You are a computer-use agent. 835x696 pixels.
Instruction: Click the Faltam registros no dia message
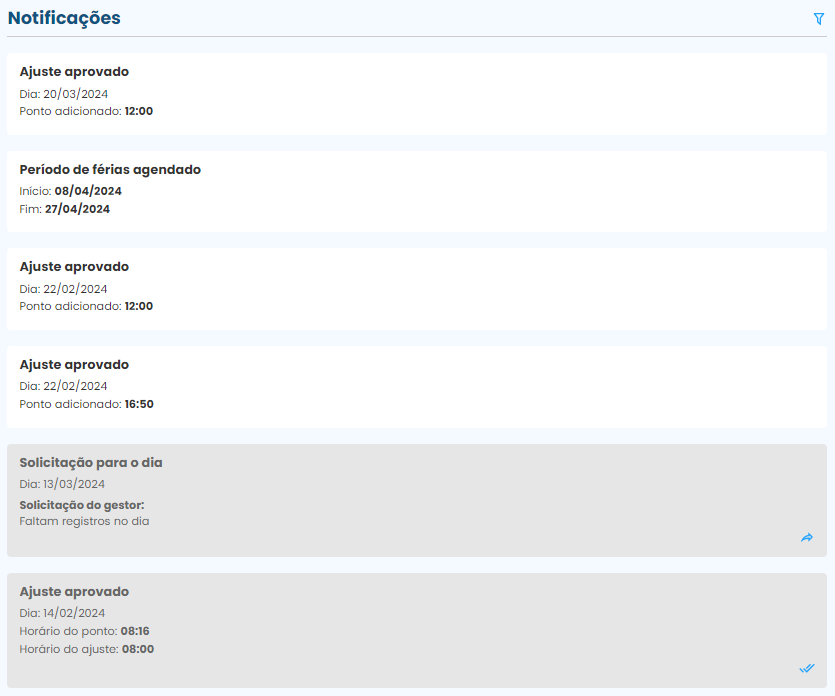84,521
